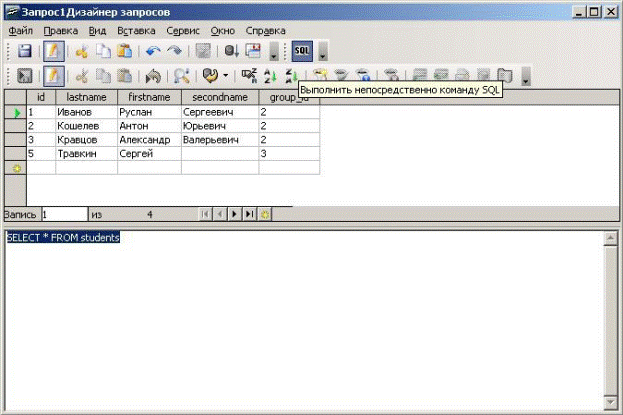Image resolution: width=623 pixels, height=415 pixels.
Task: Click the SQL editor scrollbar down arrow
Action: pos(610,403)
